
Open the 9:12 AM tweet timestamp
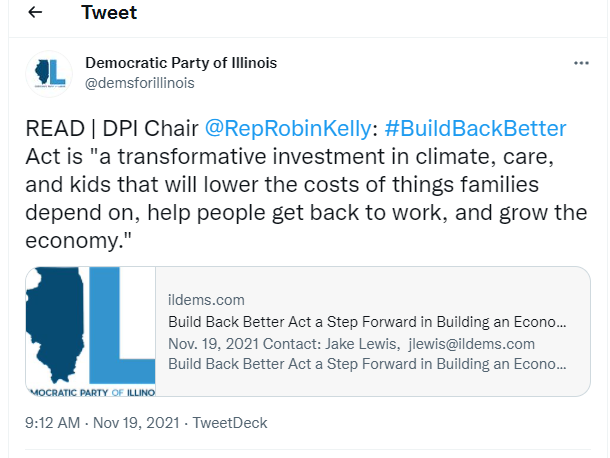[53, 423]
